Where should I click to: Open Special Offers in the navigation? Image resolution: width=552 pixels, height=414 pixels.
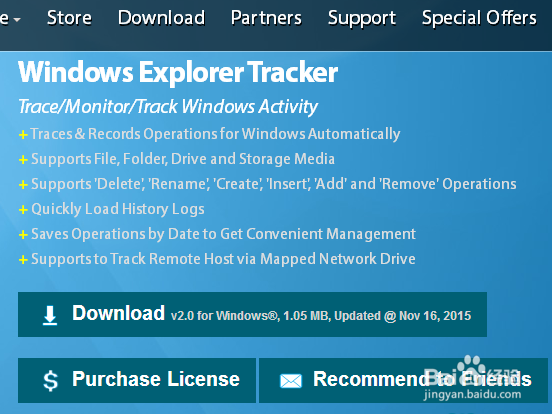479,18
